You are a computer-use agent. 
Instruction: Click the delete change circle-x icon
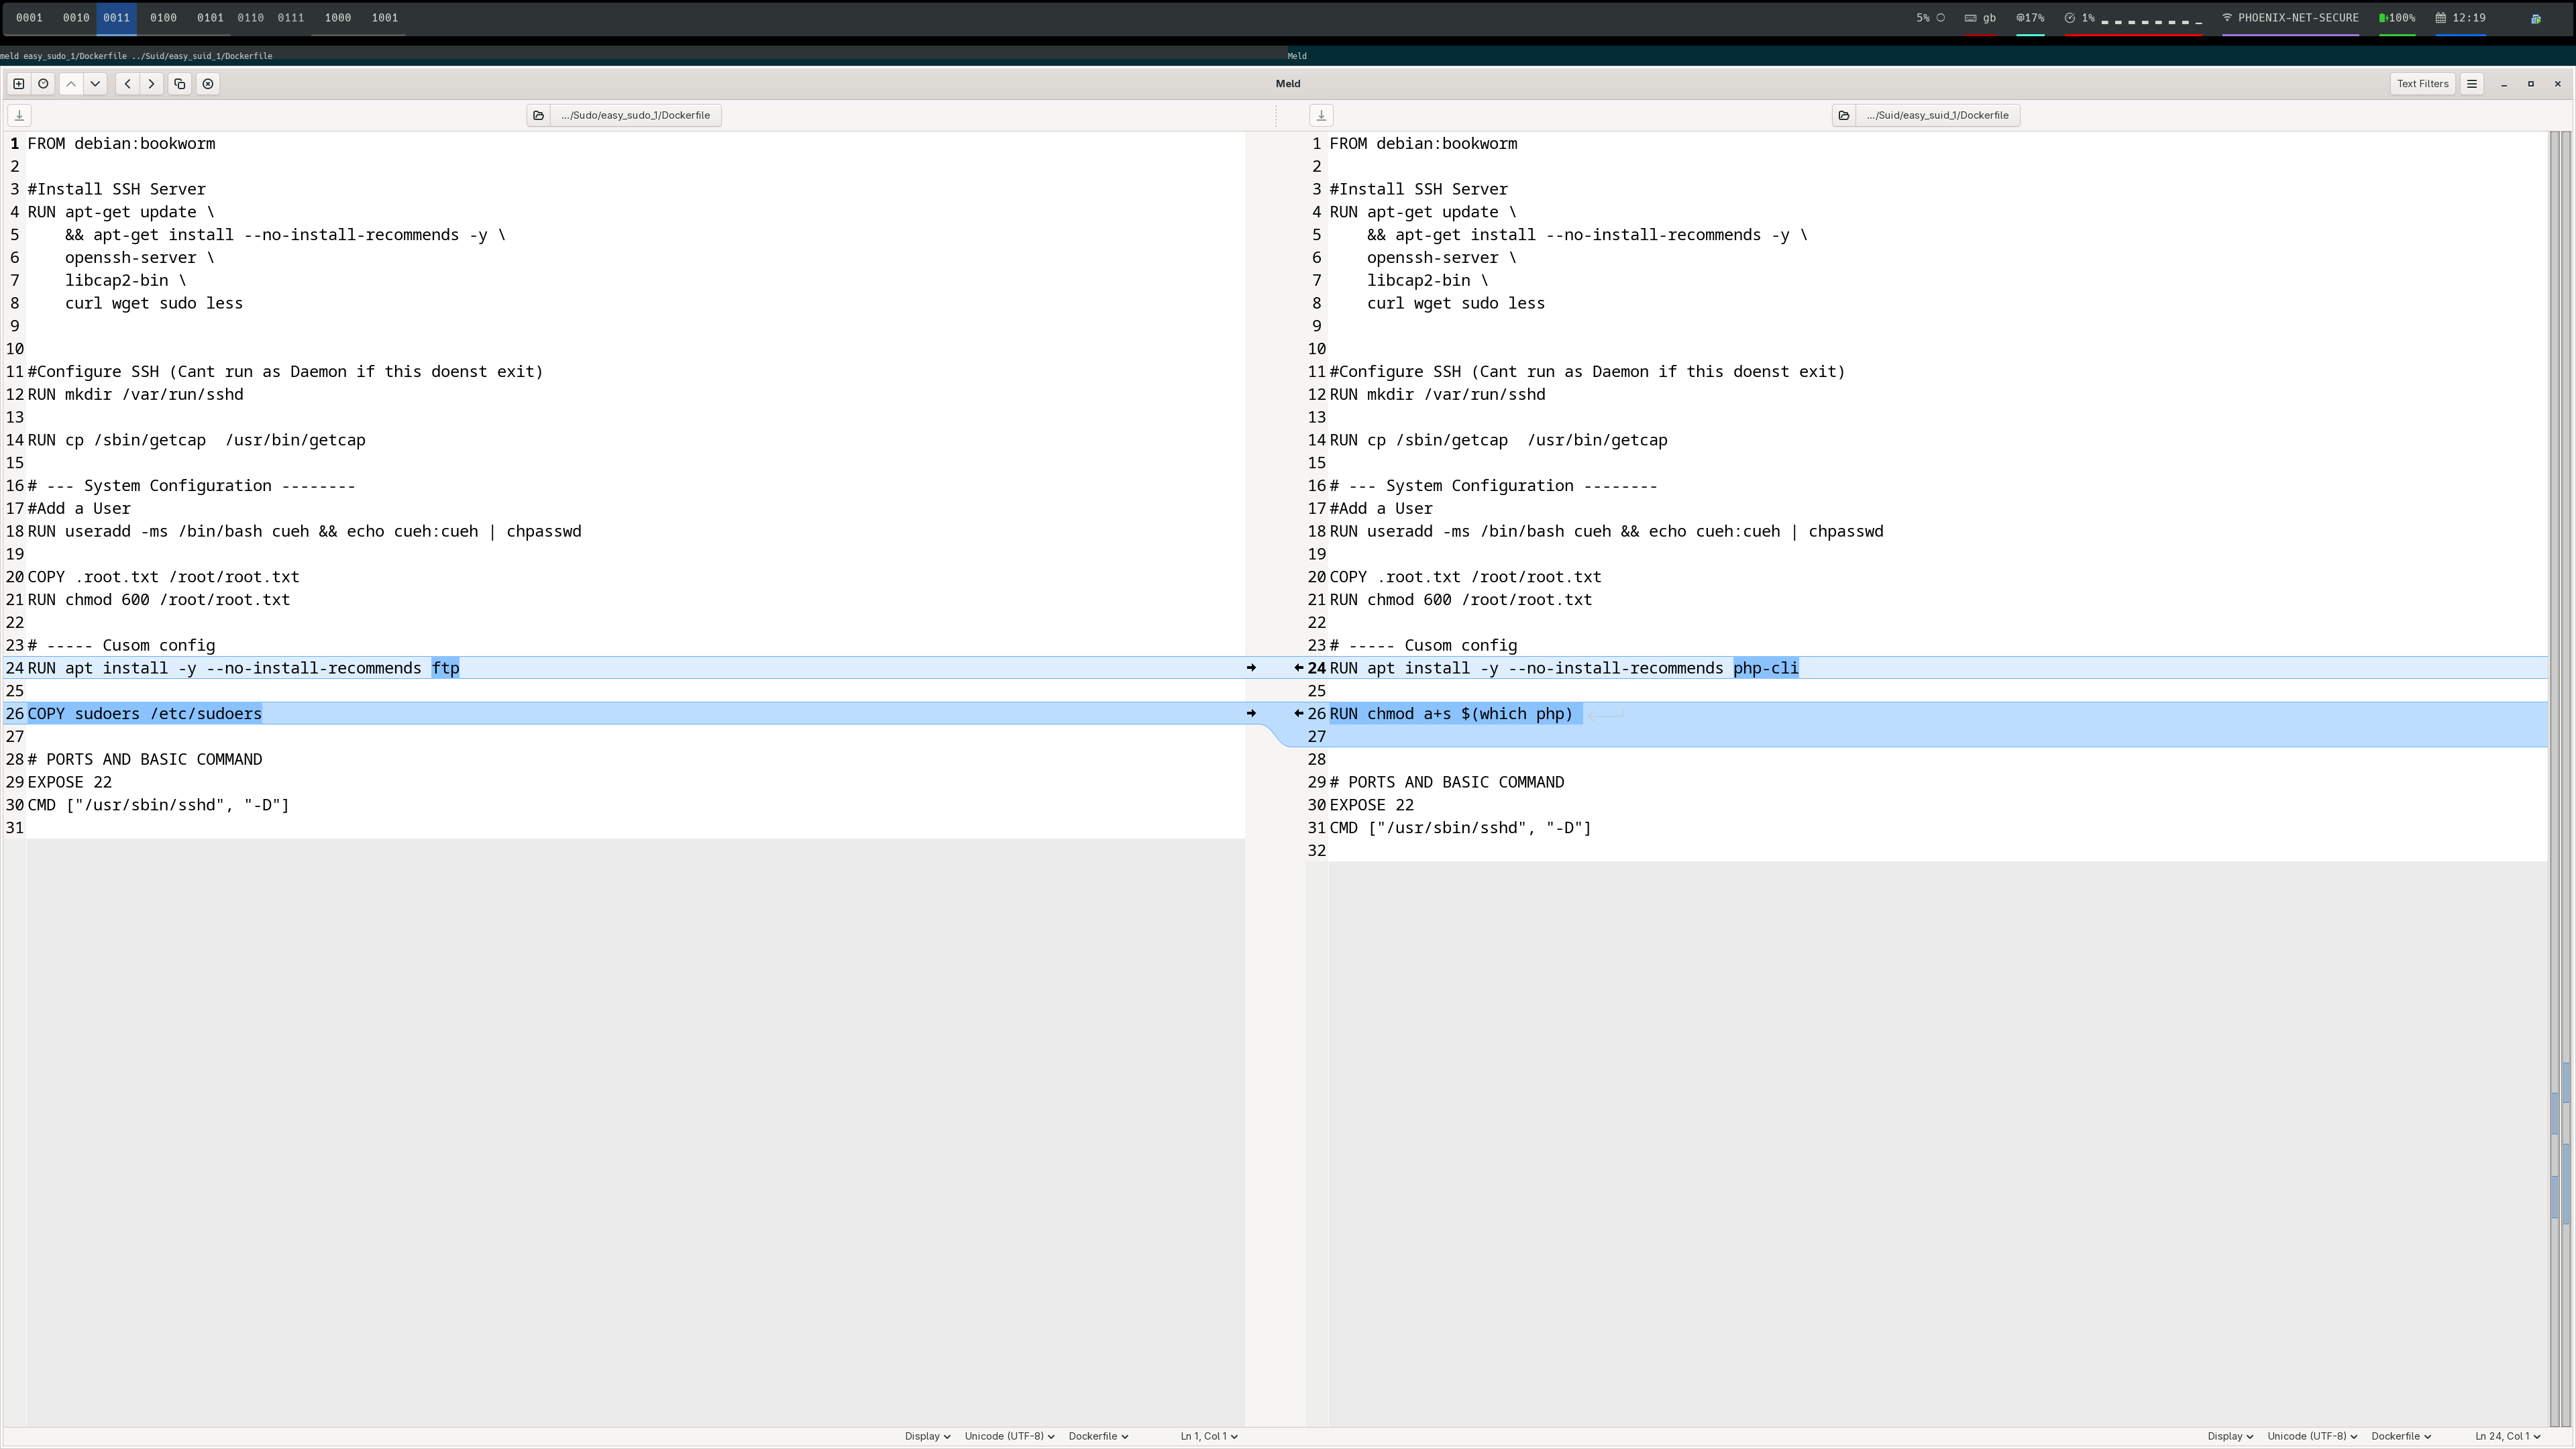208,84
